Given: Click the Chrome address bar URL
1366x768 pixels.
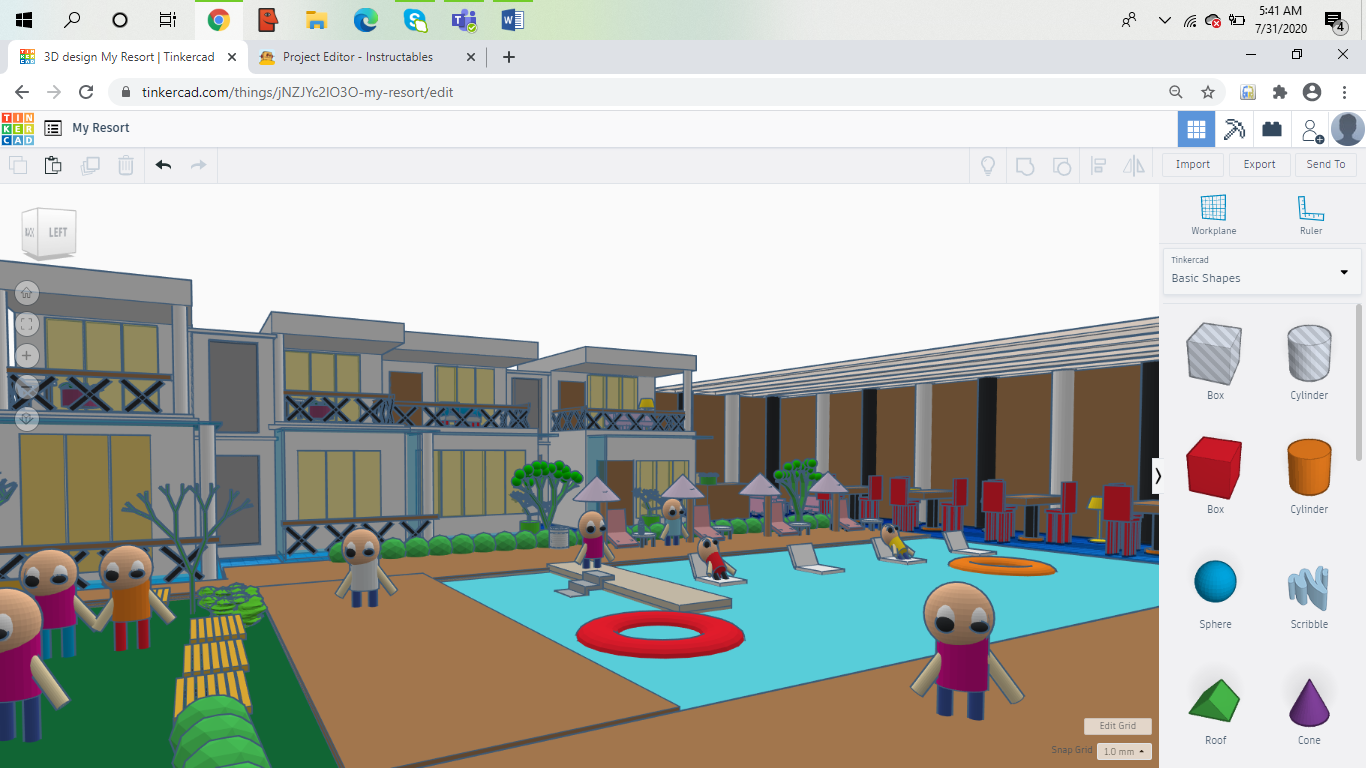Looking at the screenshot, I should [298, 92].
